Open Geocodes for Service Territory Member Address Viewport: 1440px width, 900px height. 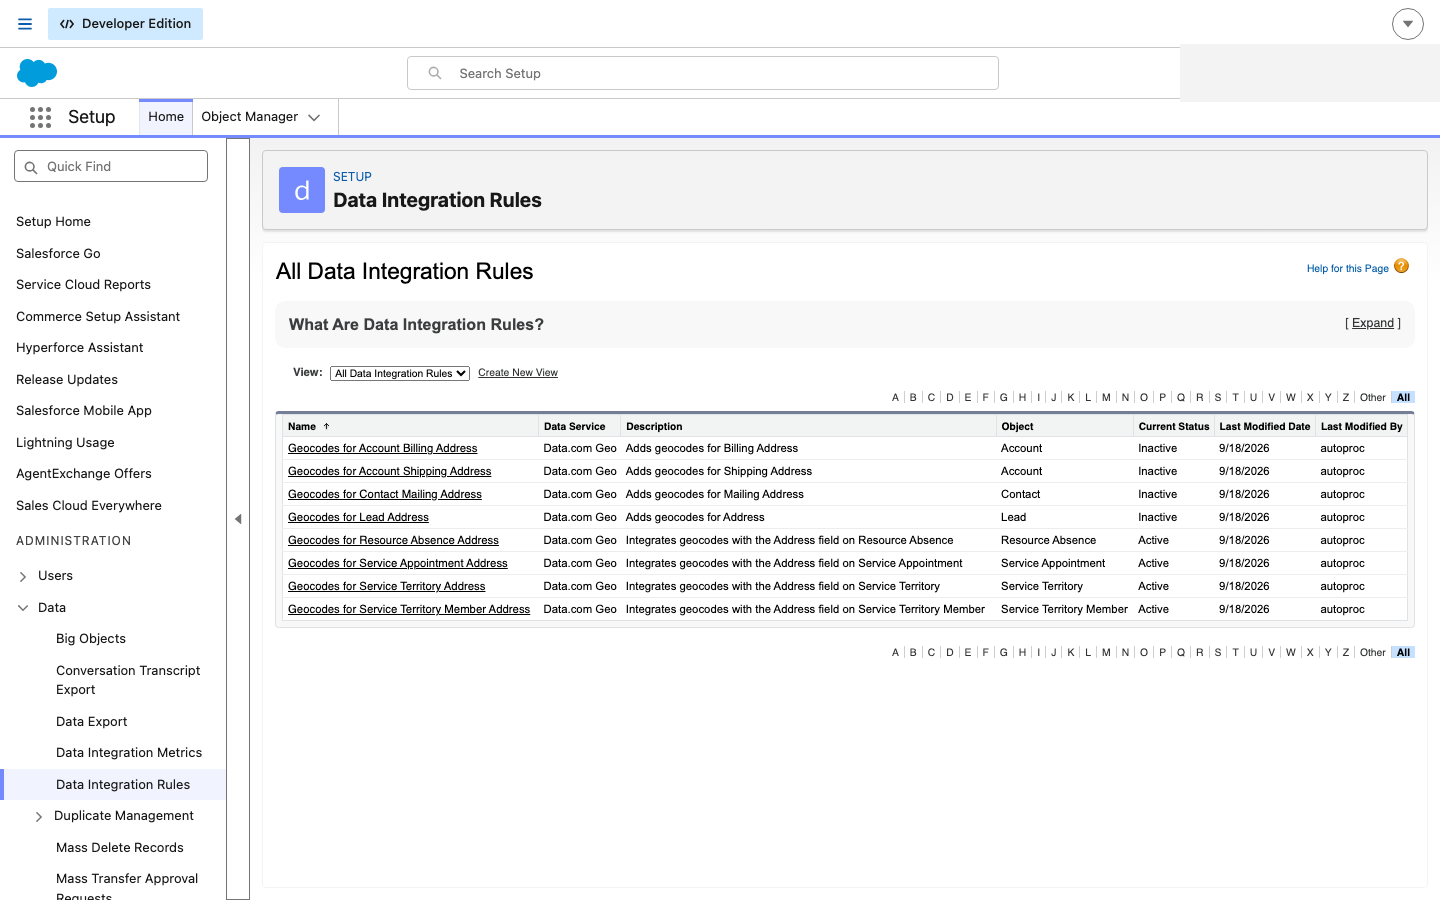[x=409, y=610]
